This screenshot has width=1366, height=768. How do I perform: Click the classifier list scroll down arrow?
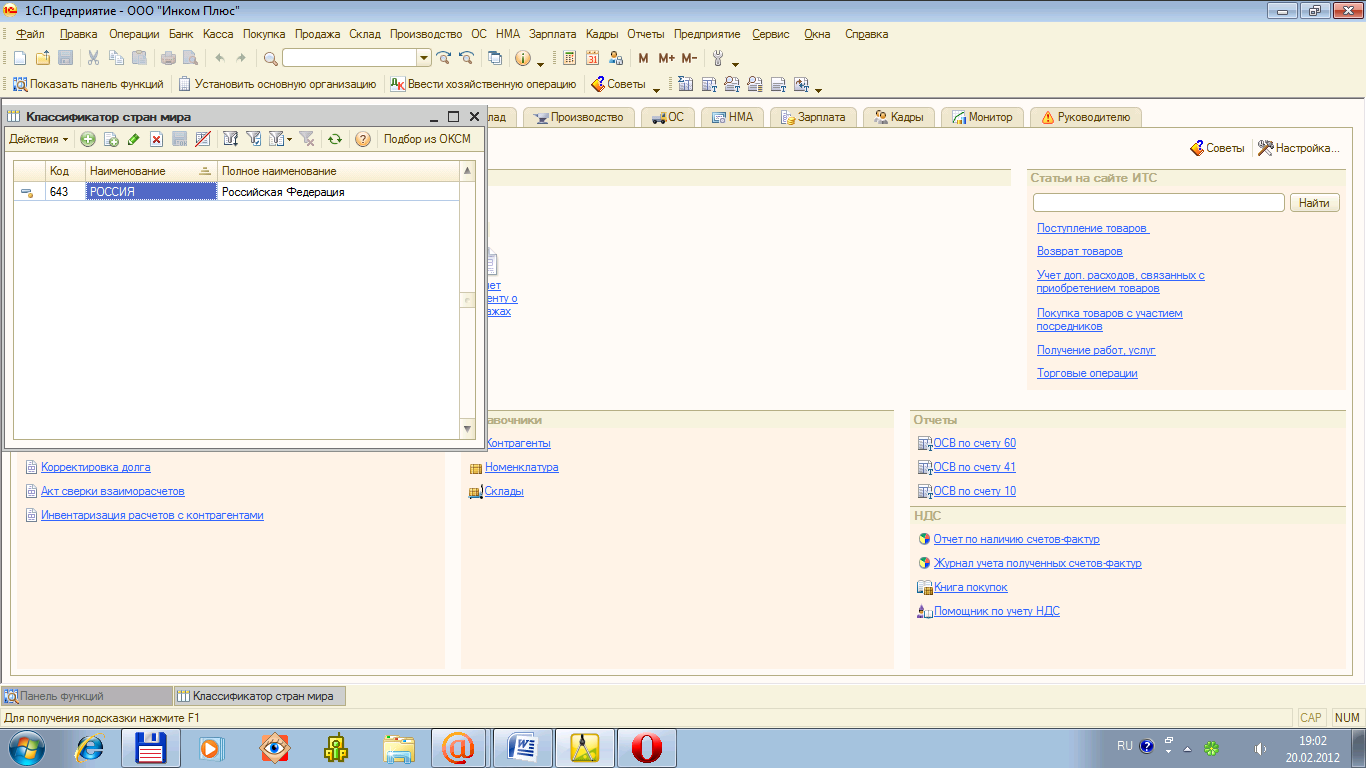click(467, 428)
